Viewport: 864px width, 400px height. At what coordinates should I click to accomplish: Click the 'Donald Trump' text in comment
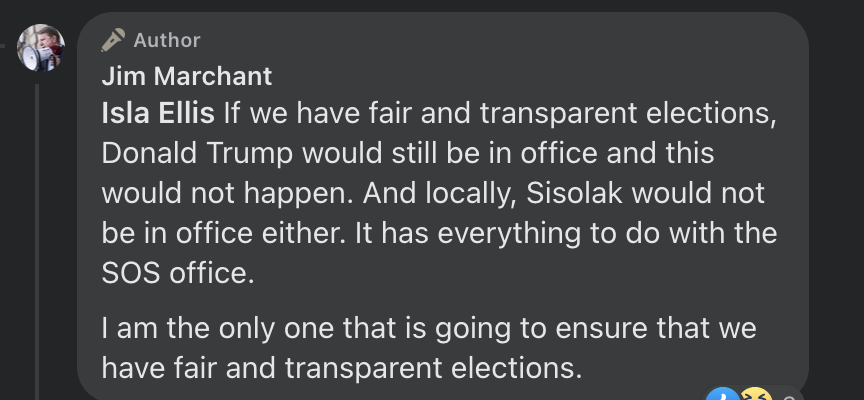tap(197, 153)
